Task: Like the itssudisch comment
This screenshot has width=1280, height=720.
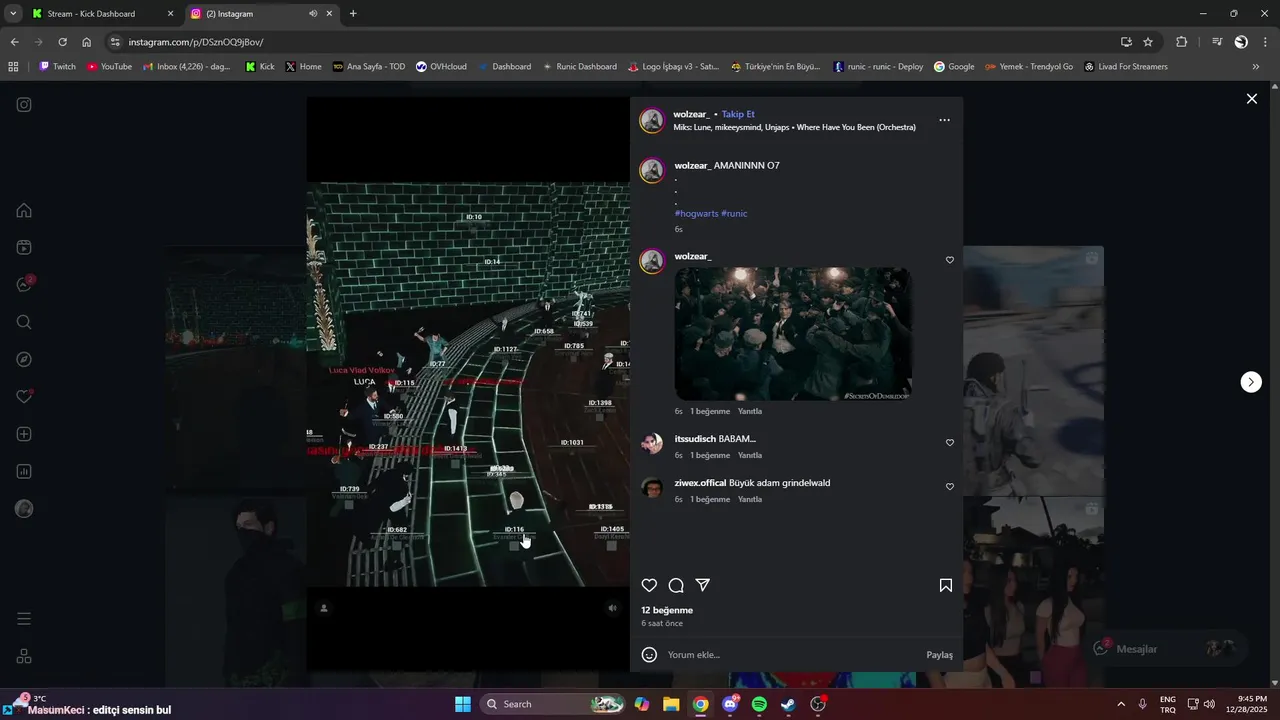Action: coord(950,443)
